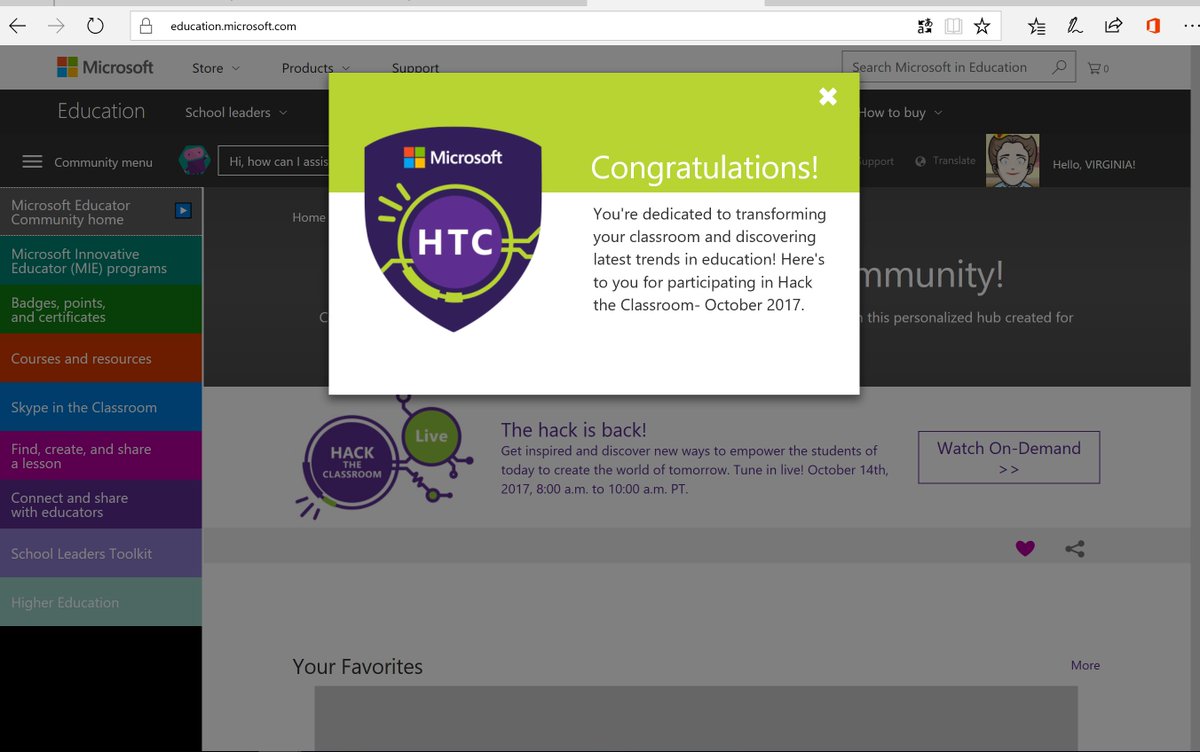Image resolution: width=1200 pixels, height=752 pixels.
Task: Open Connect and share with educators
Action: pos(101,505)
